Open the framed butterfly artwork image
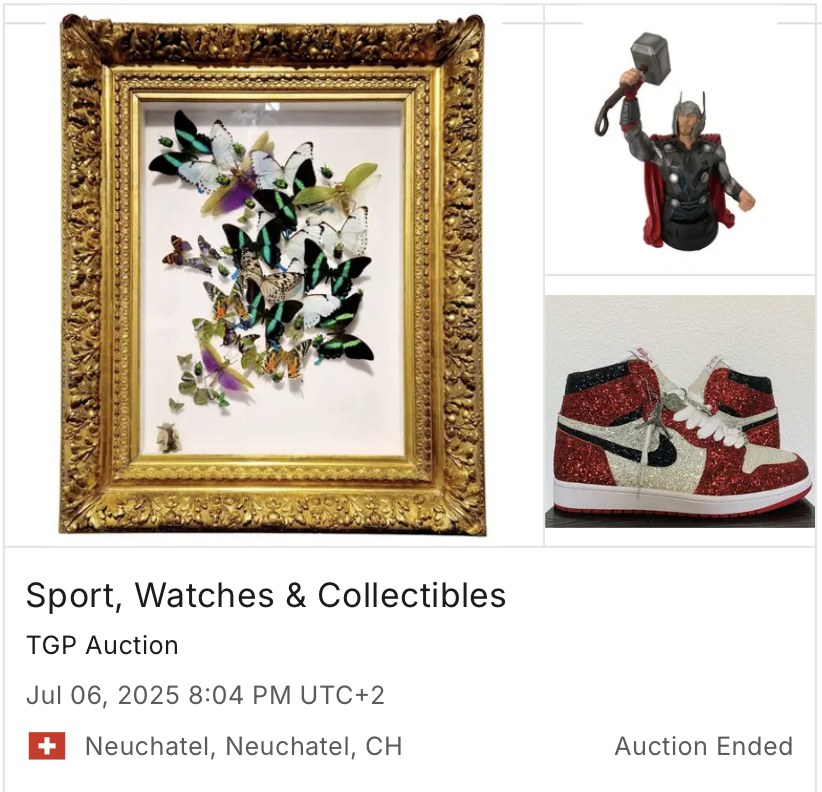This screenshot has height=792, width=822. [272, 274]
